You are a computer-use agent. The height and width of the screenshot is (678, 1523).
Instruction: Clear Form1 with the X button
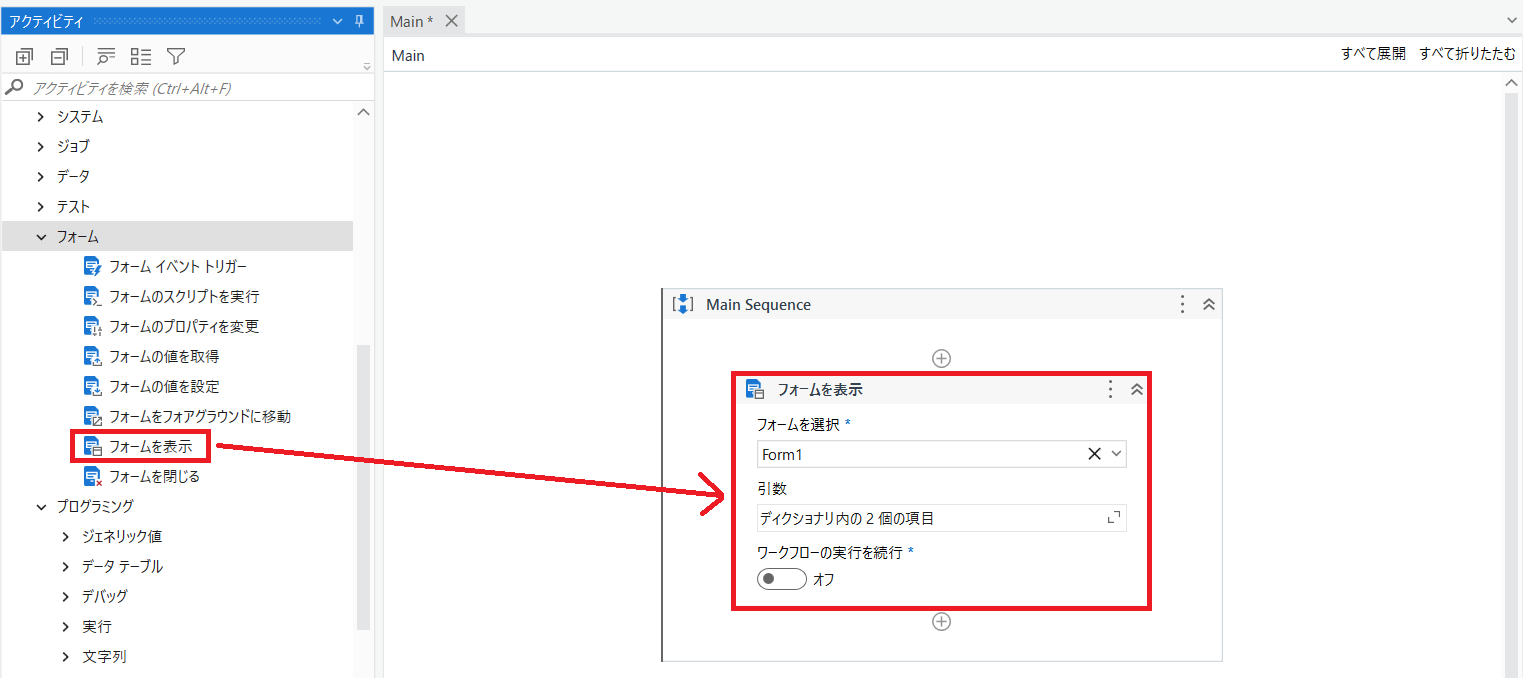click(x=1096, y=453)
